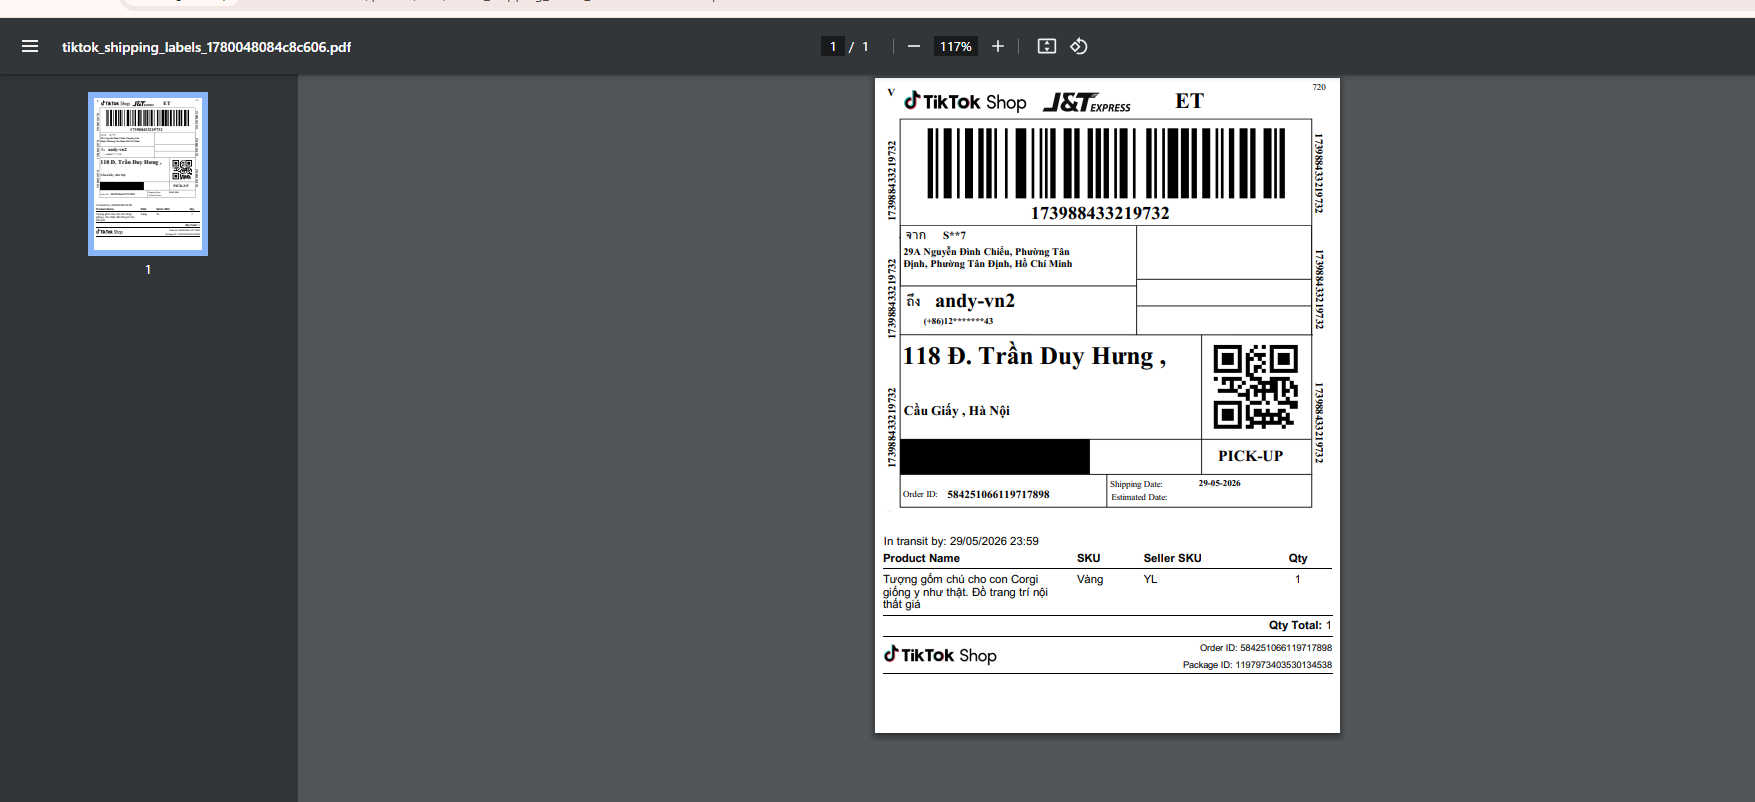Click the ET code text
This screenshot has height=802, width=1755.
tap(1189, 101)
